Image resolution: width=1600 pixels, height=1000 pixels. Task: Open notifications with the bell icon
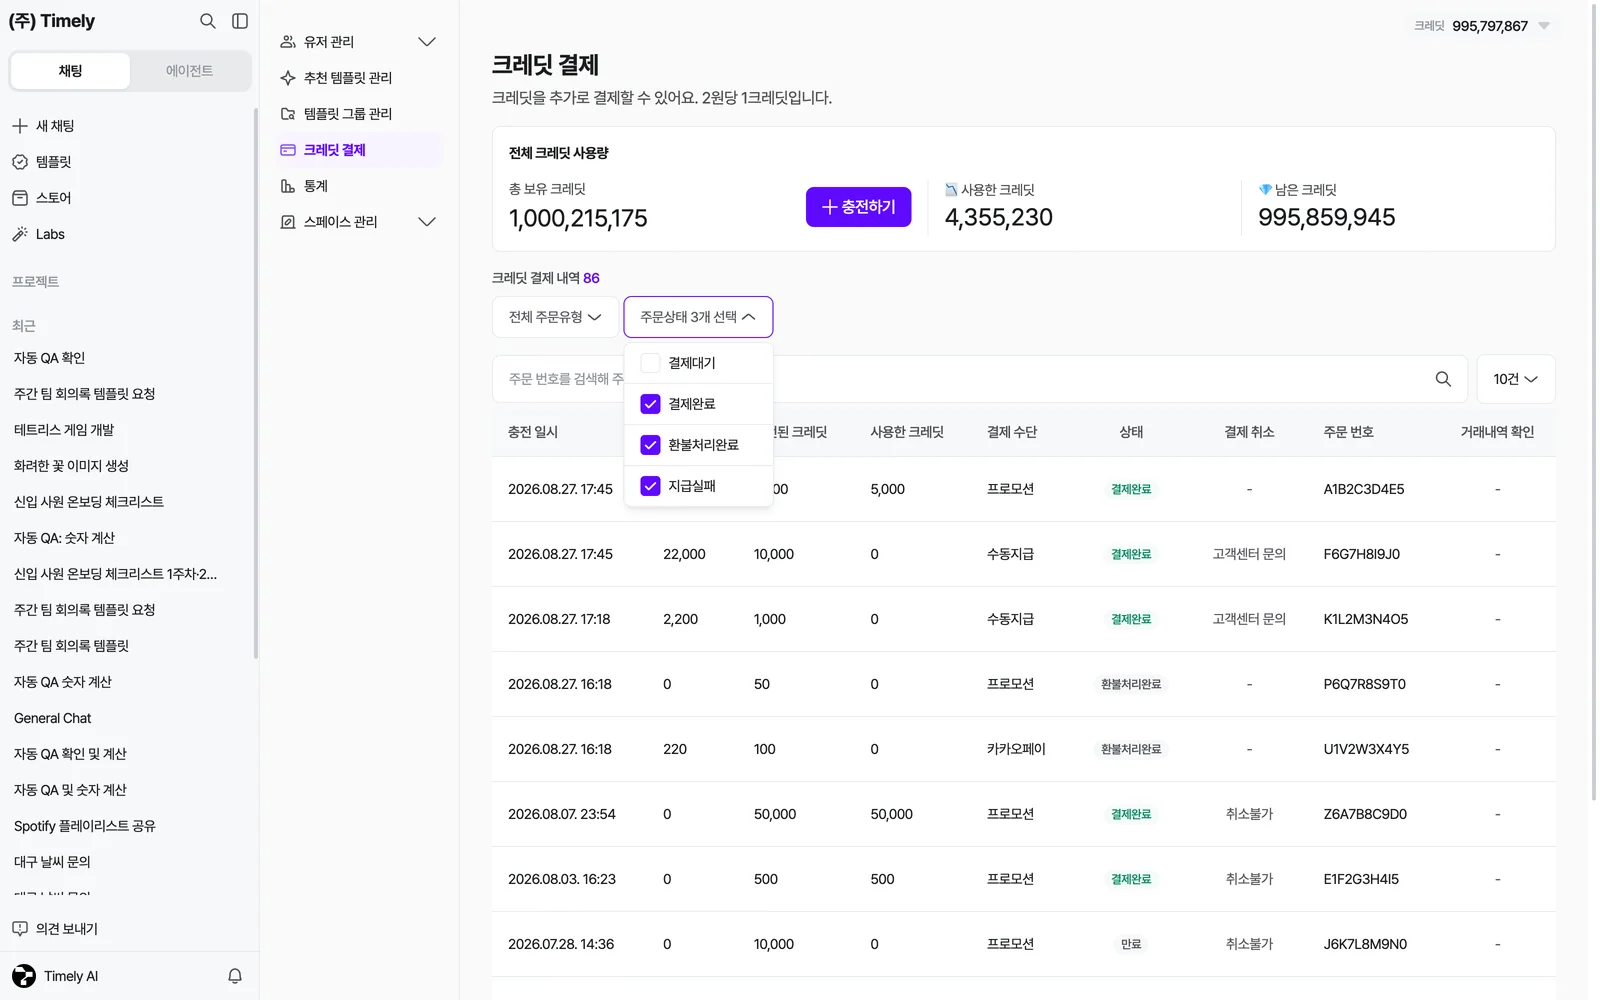235,976
